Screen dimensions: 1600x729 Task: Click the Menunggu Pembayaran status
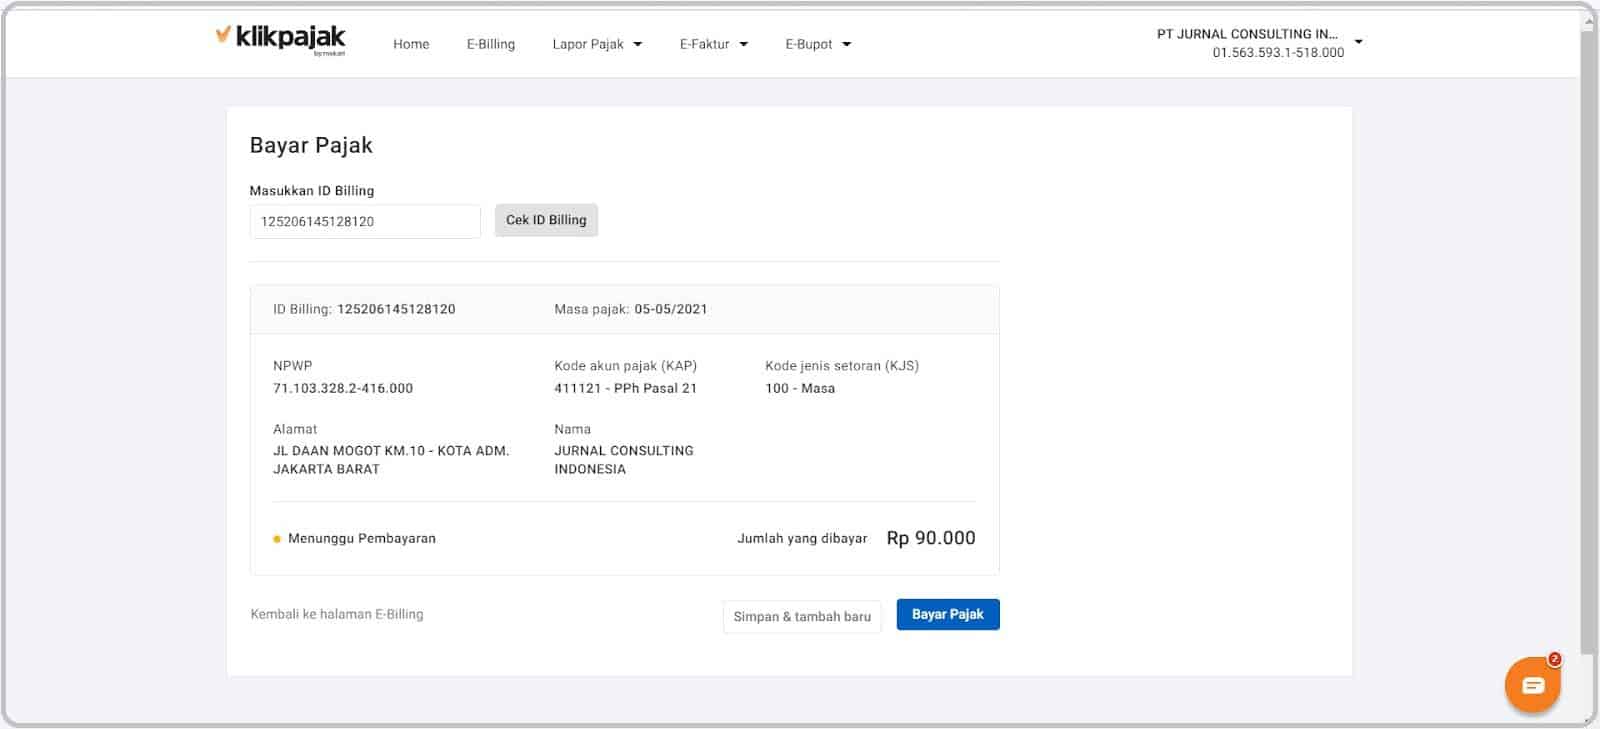pyautogui.click(x=355, y=538)
